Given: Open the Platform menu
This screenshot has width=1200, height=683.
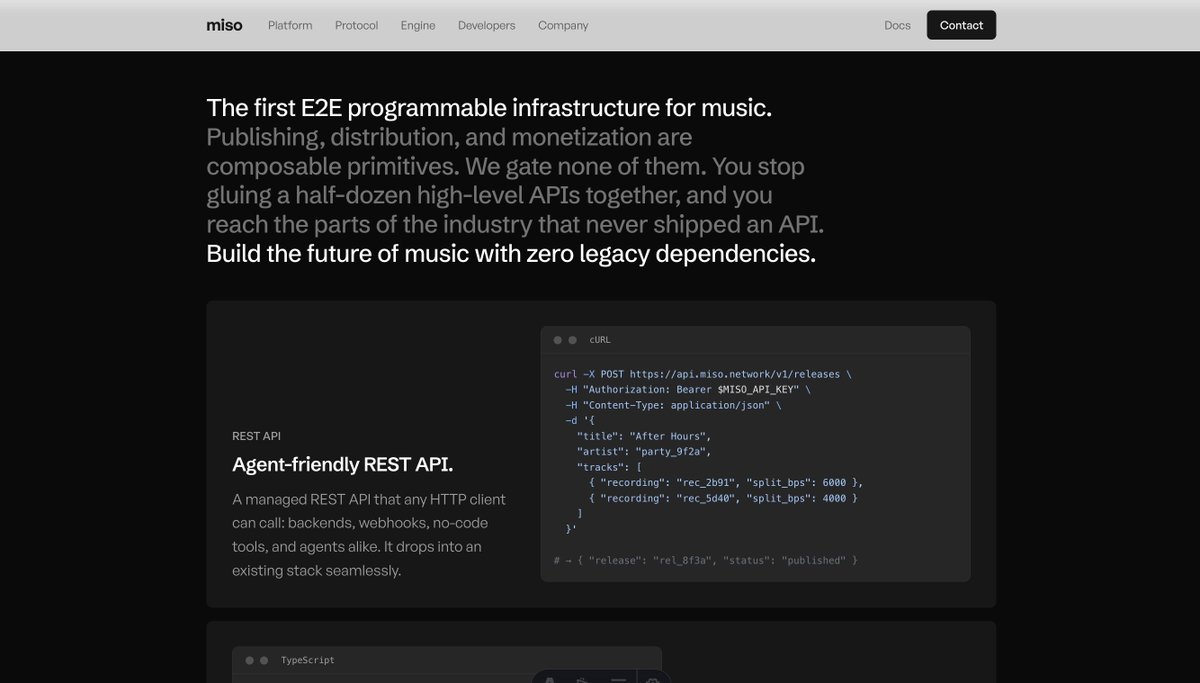Looking at the screenshot, I should (290, 25).
